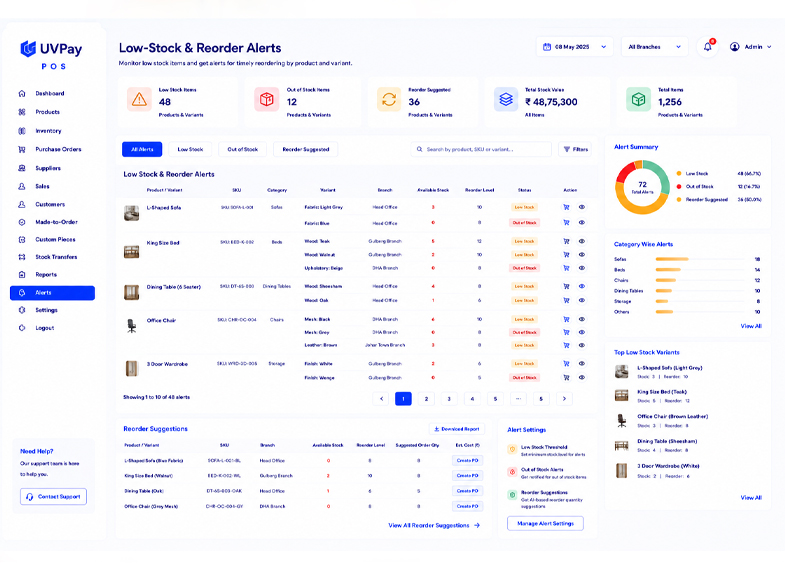Select the Reorder Suggested tab

(x=305, y=149)
